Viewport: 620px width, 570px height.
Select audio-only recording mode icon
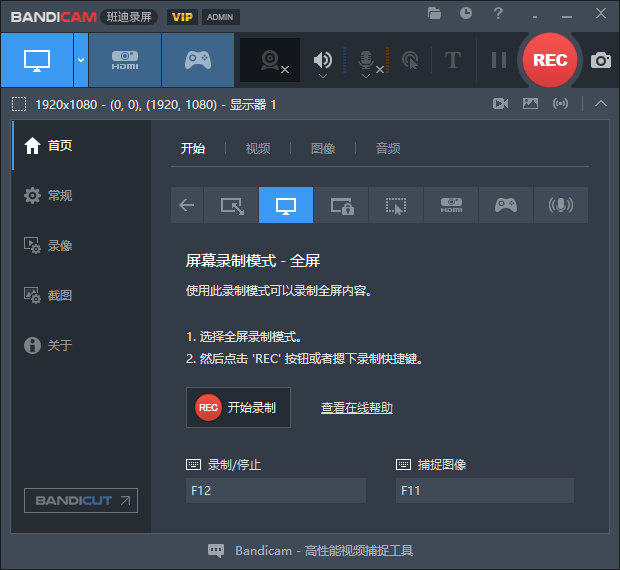560,205
